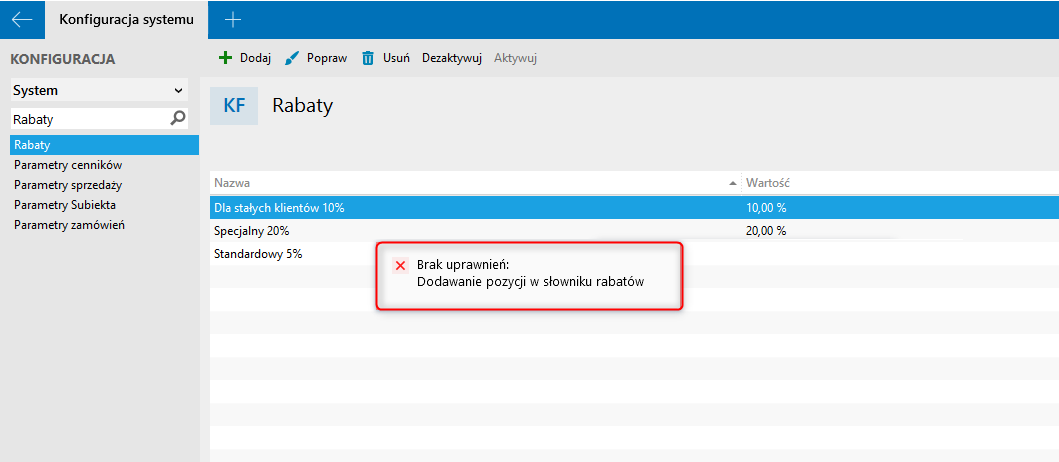
Task: Click the Rabaty page heading
Action: tap(303, 106)
